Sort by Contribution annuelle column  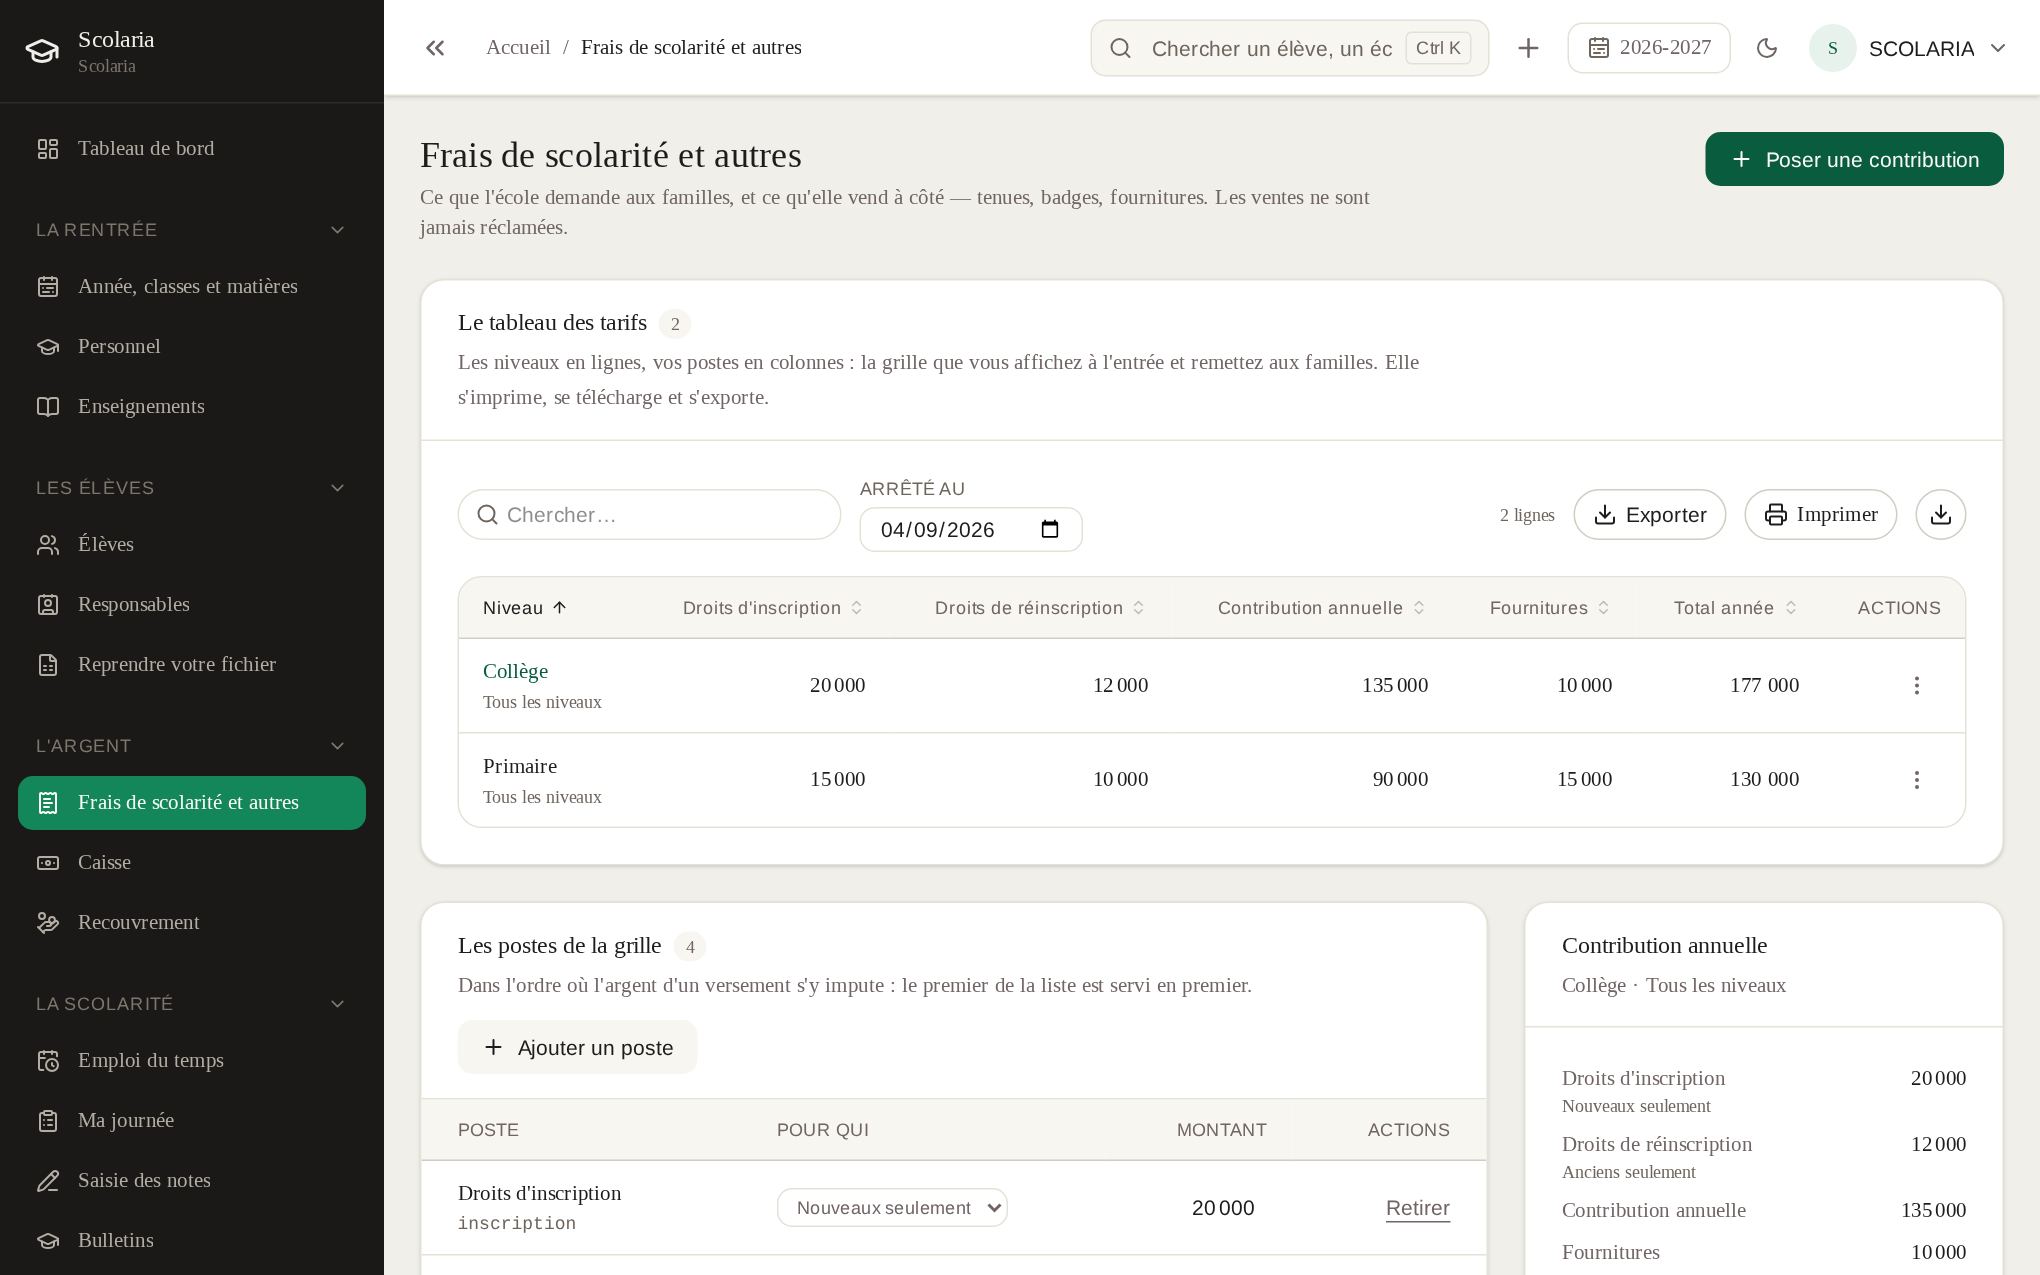(x=1321, y=608)
